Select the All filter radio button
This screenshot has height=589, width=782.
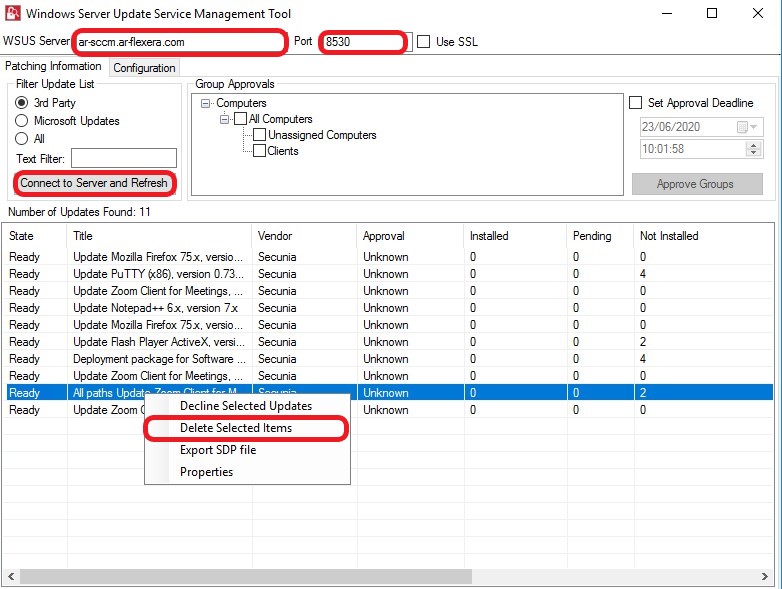(21, 139)
